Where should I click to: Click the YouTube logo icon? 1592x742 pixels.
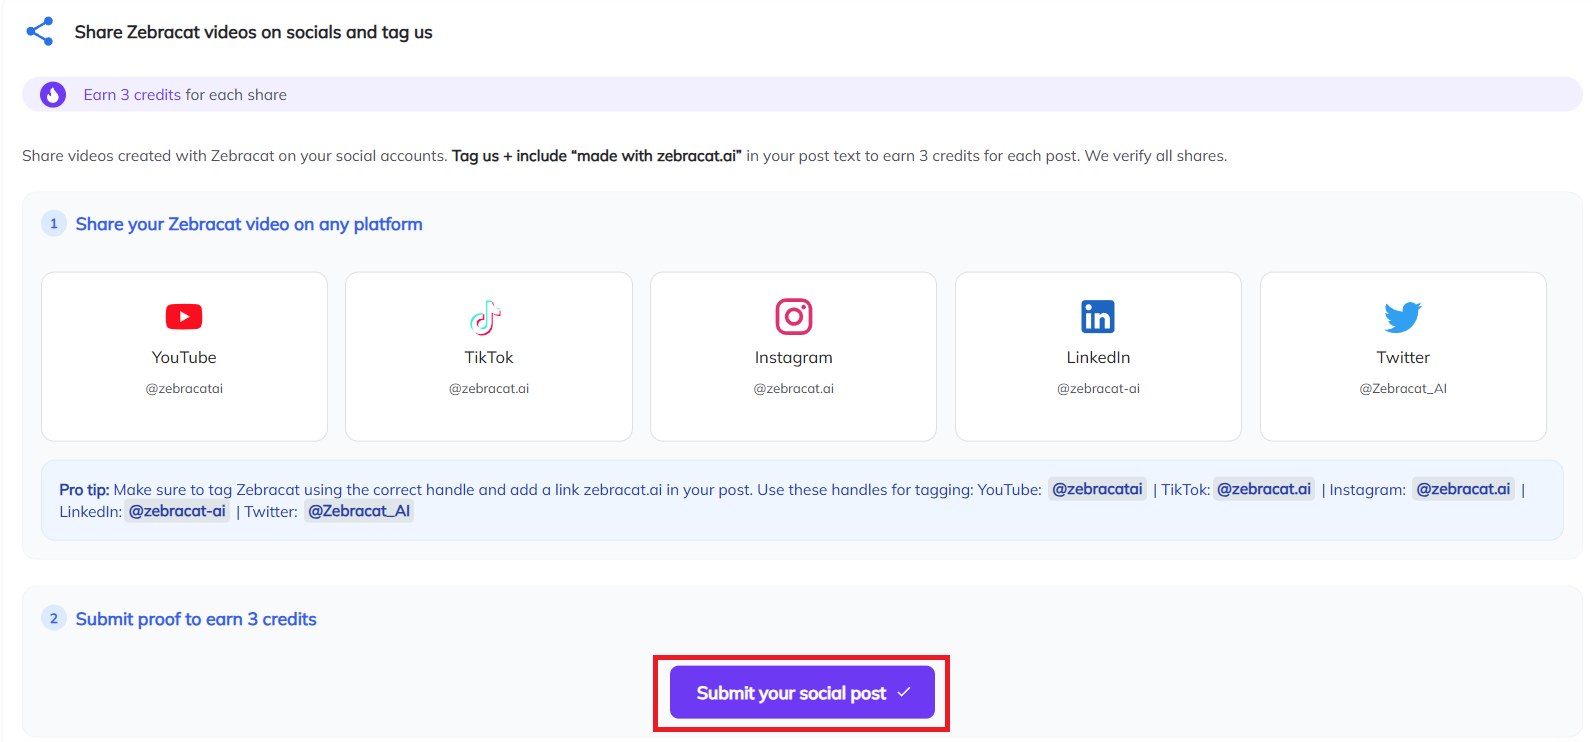[x=184, y=317]
